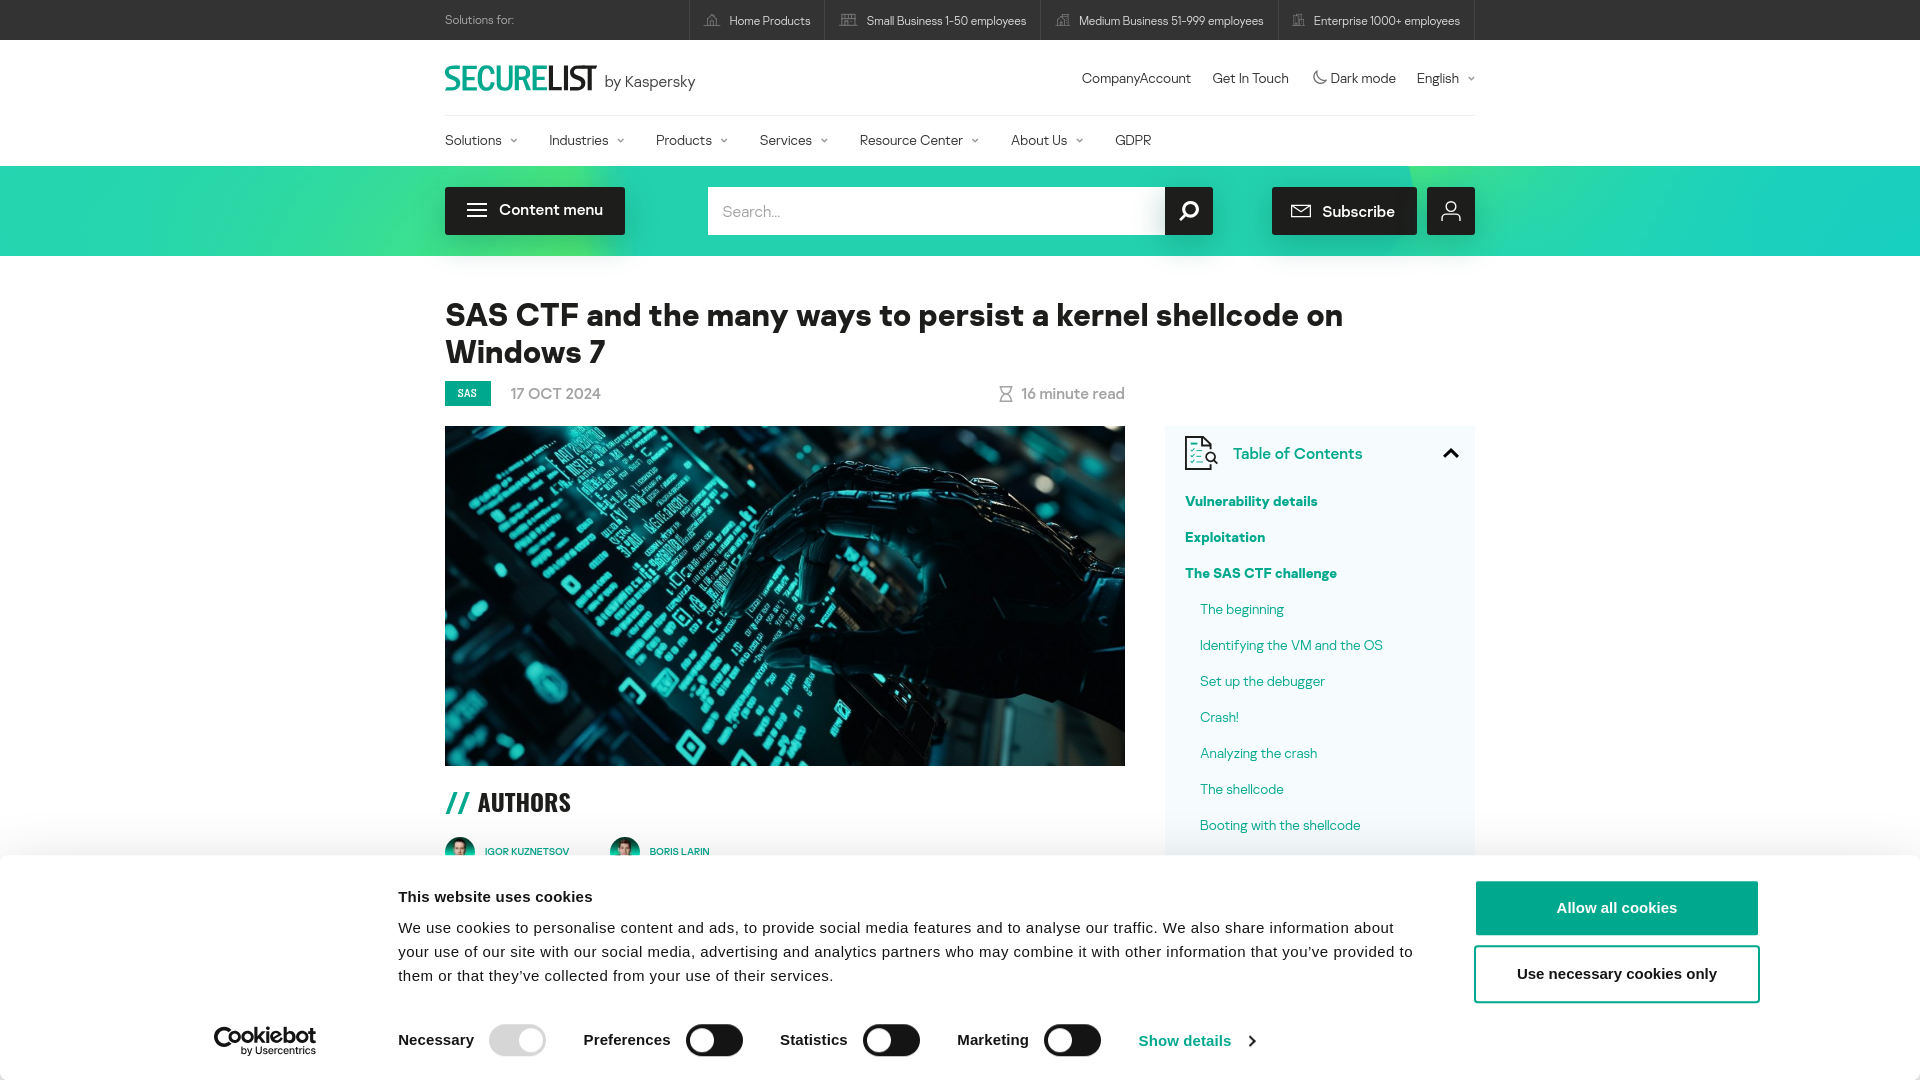Click the Allow all cookies button

1617,909
